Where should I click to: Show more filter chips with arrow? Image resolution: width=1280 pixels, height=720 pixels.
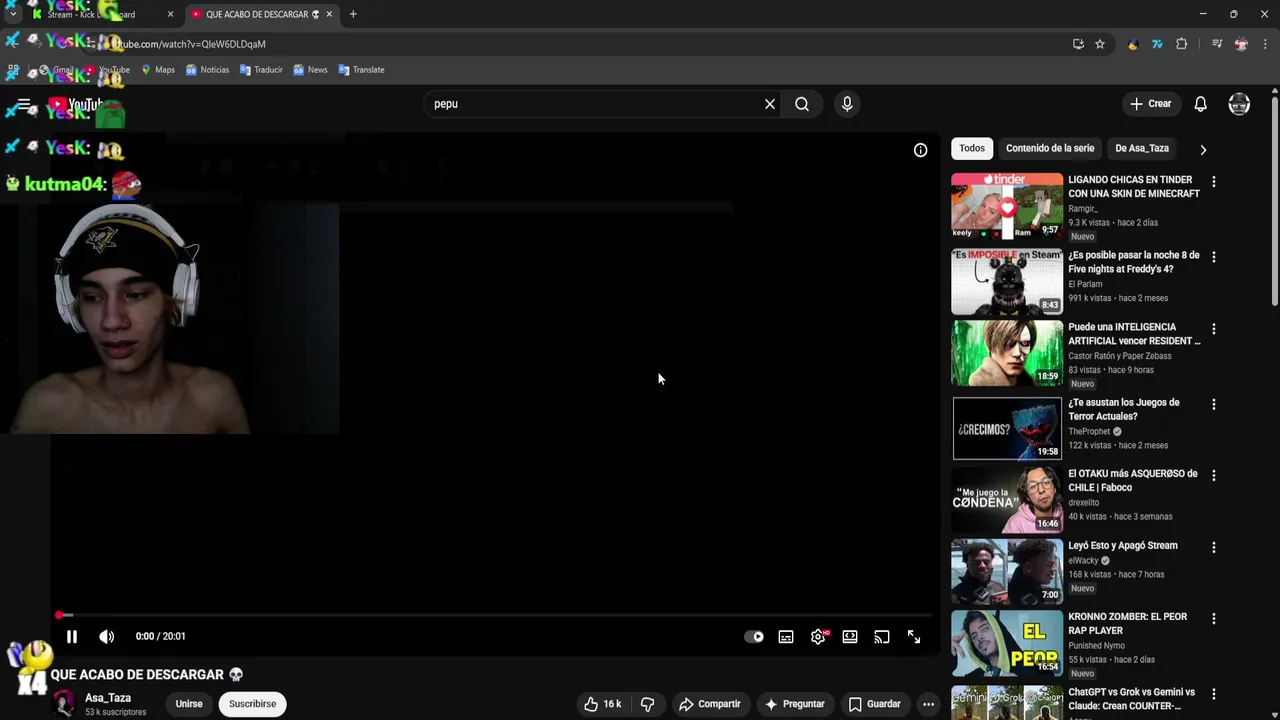pyautogui.click(x=1203, y=150)
